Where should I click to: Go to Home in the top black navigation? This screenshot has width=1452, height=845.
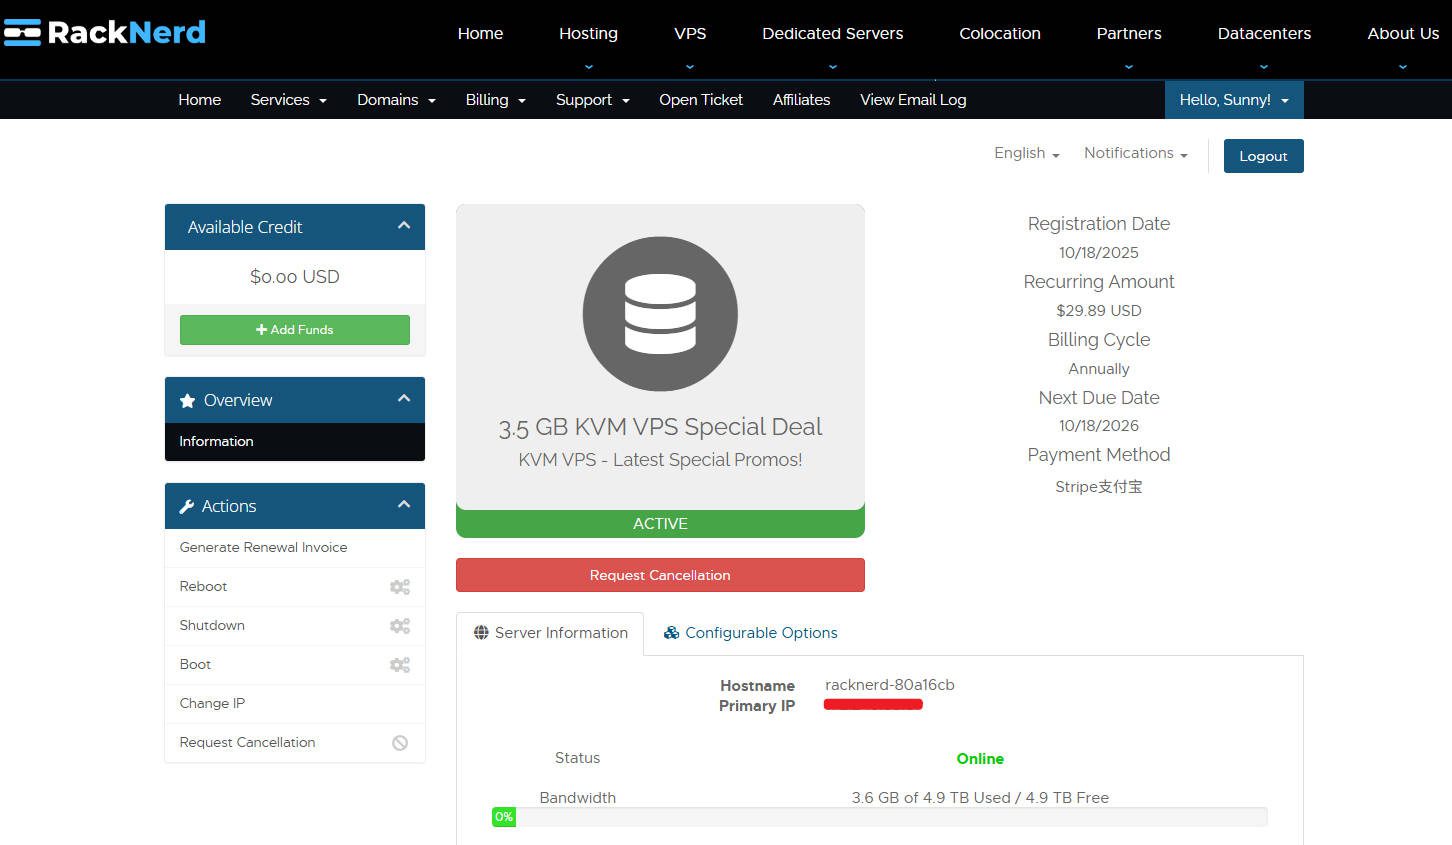click(x=480, y=33)
